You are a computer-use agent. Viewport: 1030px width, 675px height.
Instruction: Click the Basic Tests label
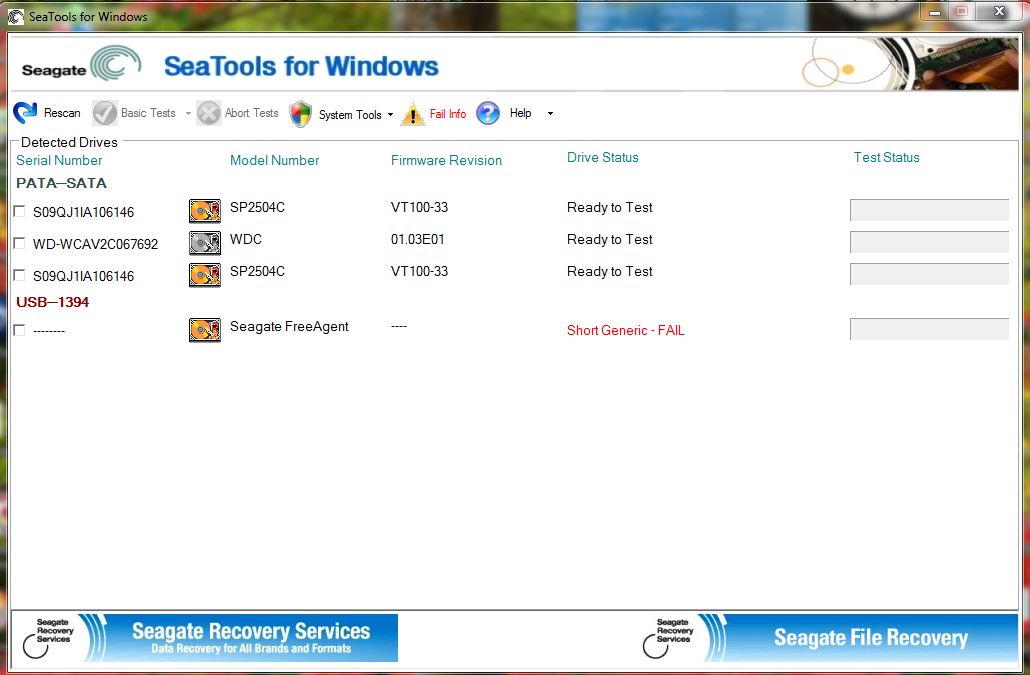148,113
